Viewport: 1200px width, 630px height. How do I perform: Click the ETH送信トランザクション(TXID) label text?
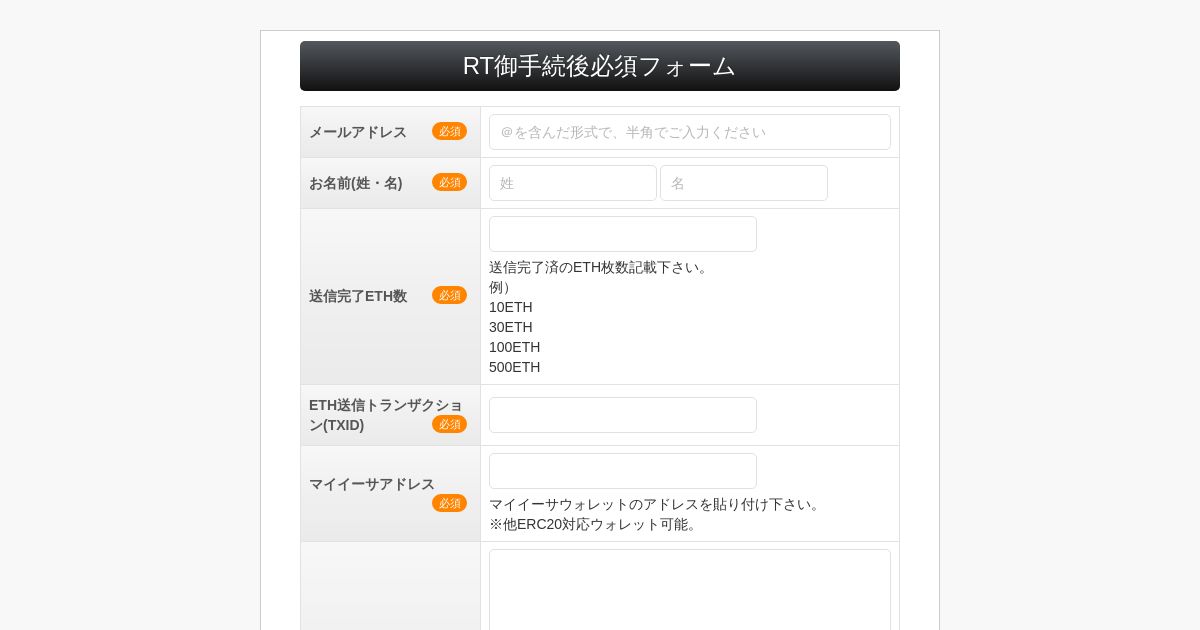coord(386,415)
